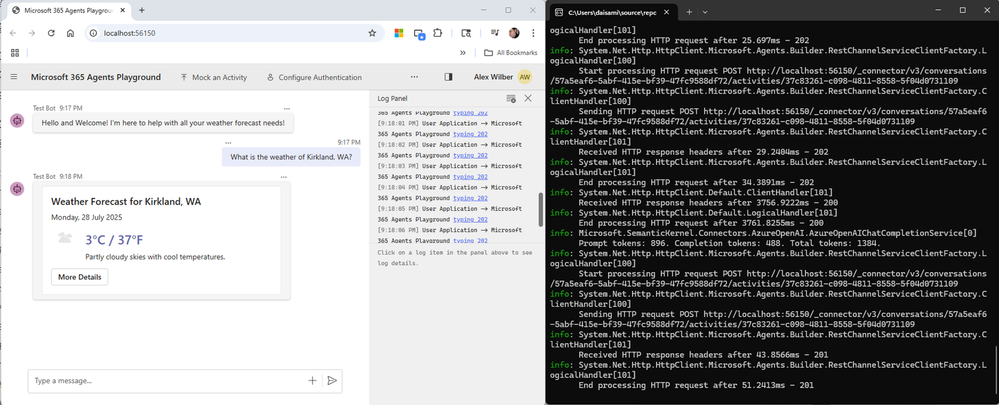Click the browser profile picture
The image size is (999, 405).
pos(514,33)
